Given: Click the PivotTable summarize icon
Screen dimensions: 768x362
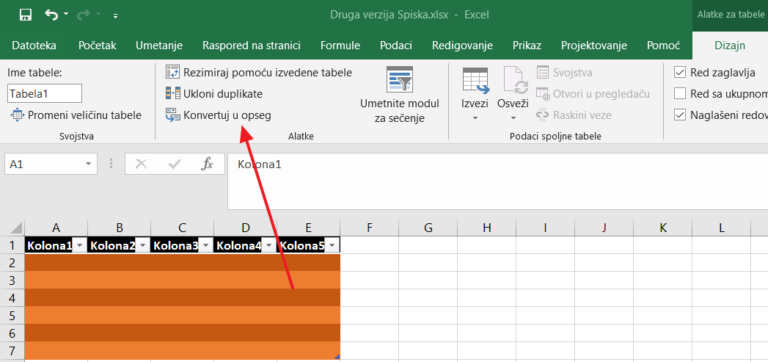Looking at the screenshot, I should (x=172, y=72).
